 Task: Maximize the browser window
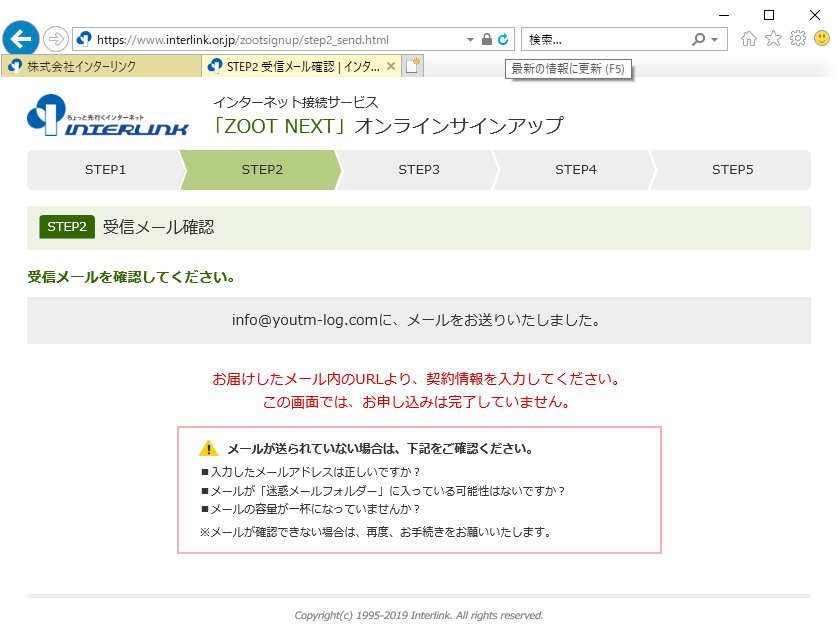tap(769, 15)
